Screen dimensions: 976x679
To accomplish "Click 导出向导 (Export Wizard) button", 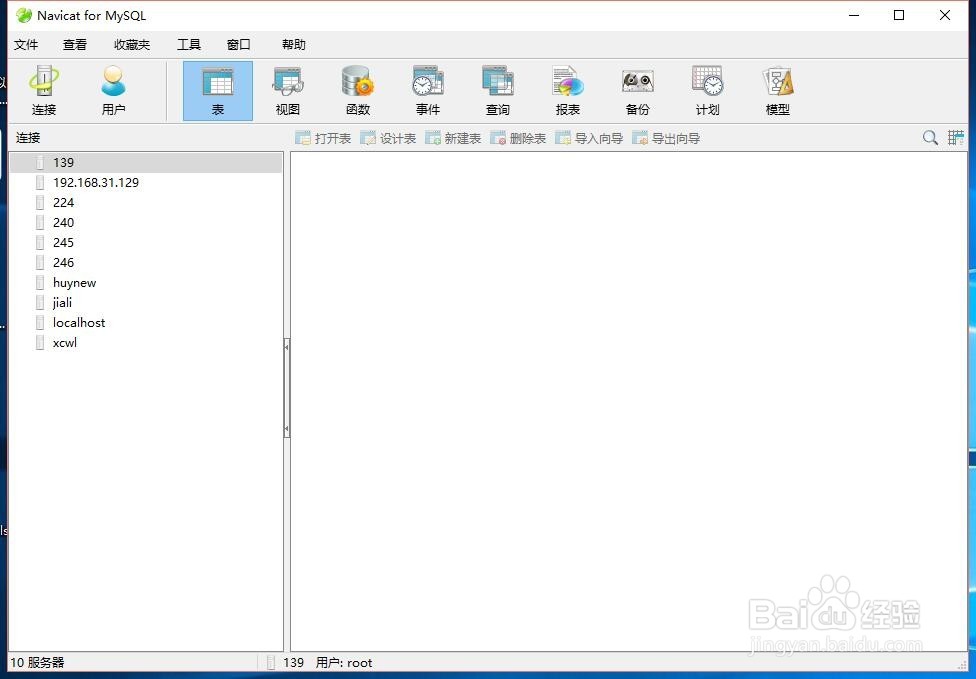I will [666, 138].
